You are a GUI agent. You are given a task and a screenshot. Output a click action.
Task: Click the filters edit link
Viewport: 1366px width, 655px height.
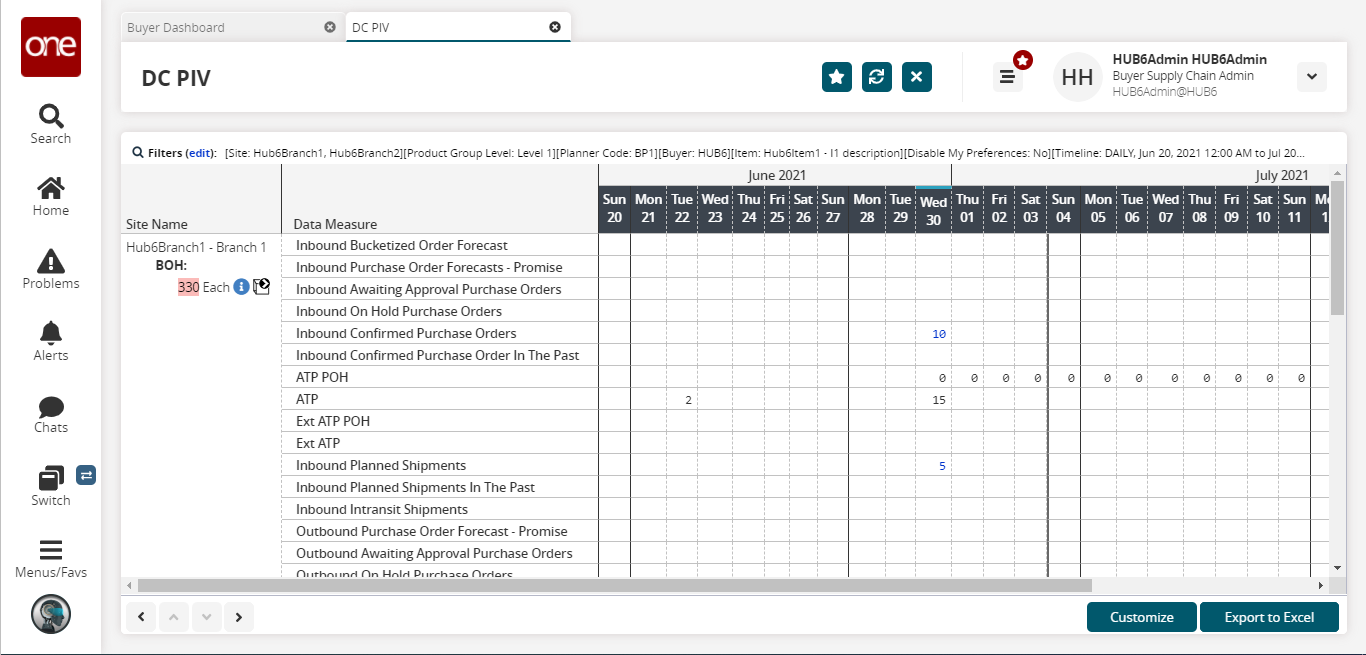200,153
